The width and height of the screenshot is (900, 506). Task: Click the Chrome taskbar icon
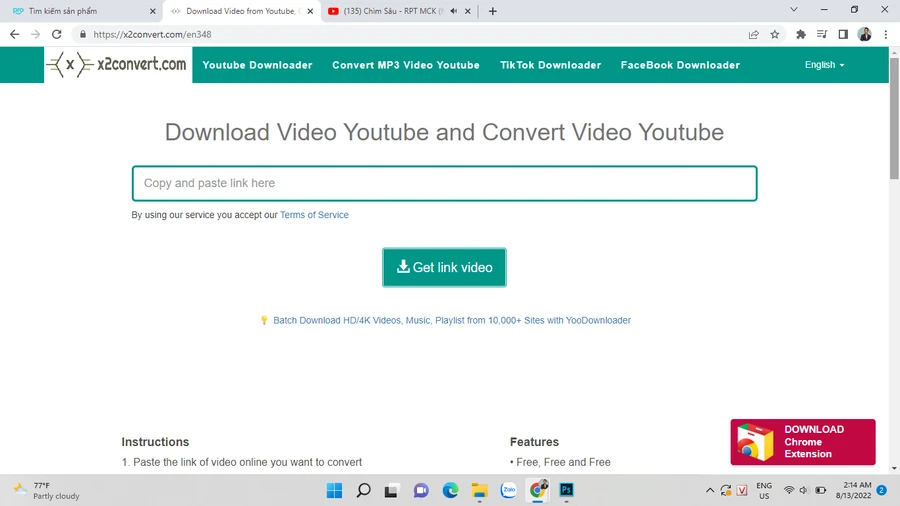[538, 491]
